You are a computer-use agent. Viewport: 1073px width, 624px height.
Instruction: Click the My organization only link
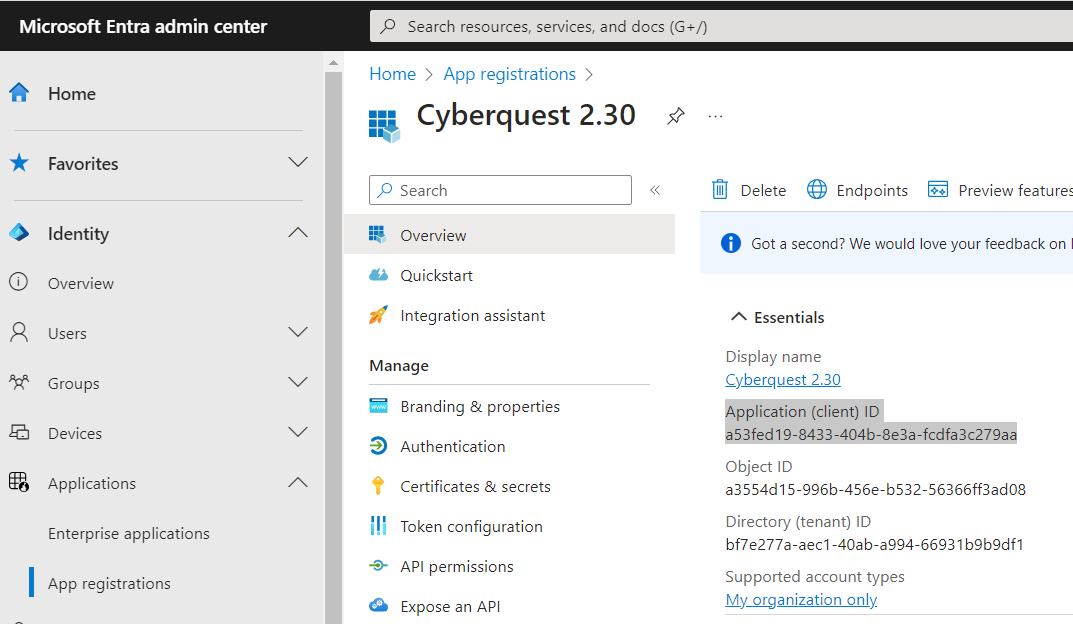801,599
